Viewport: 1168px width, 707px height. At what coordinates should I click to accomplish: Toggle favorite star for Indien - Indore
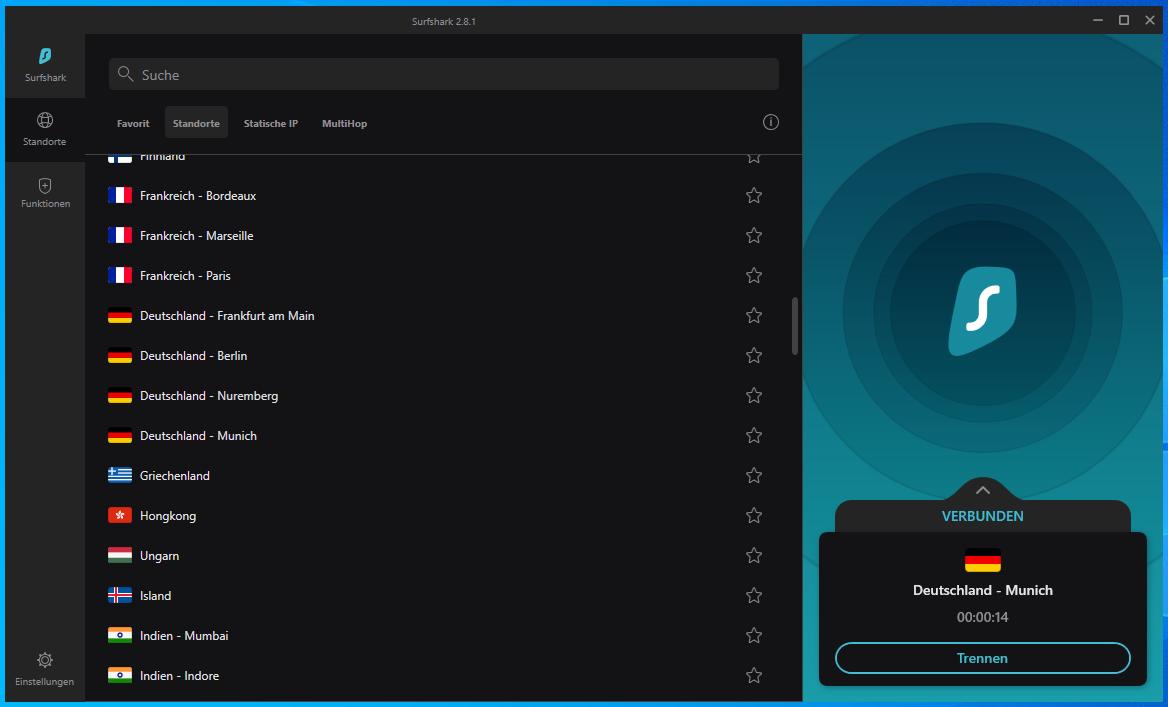tap(754, 676)
